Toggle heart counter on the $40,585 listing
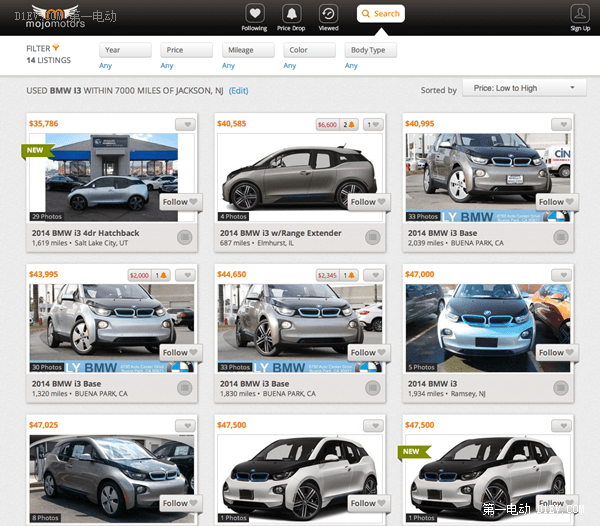Viewport: 600px width, 526px height. point(373,124)
